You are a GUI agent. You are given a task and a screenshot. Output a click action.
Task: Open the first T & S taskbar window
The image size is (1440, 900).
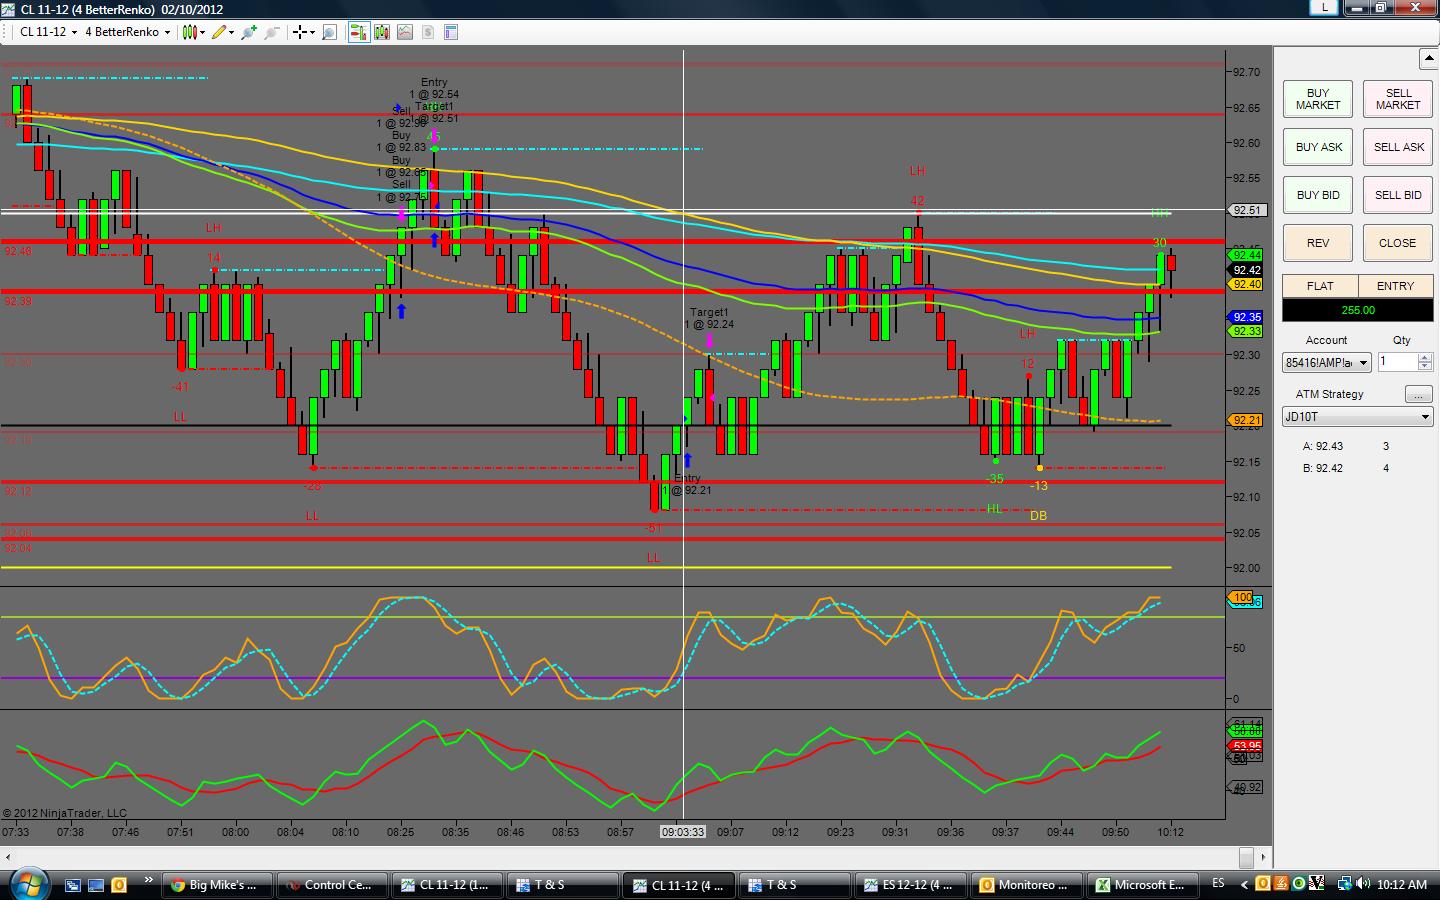[x=563, y=885]
